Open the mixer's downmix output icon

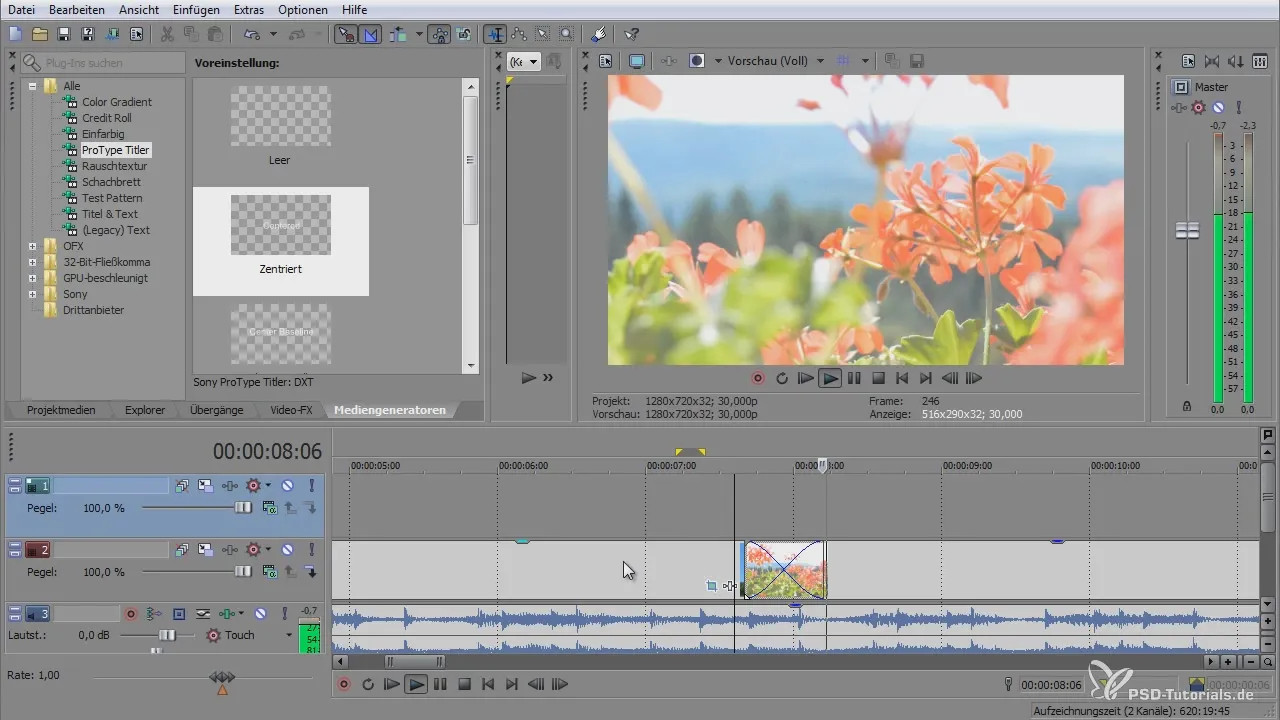1212,61
